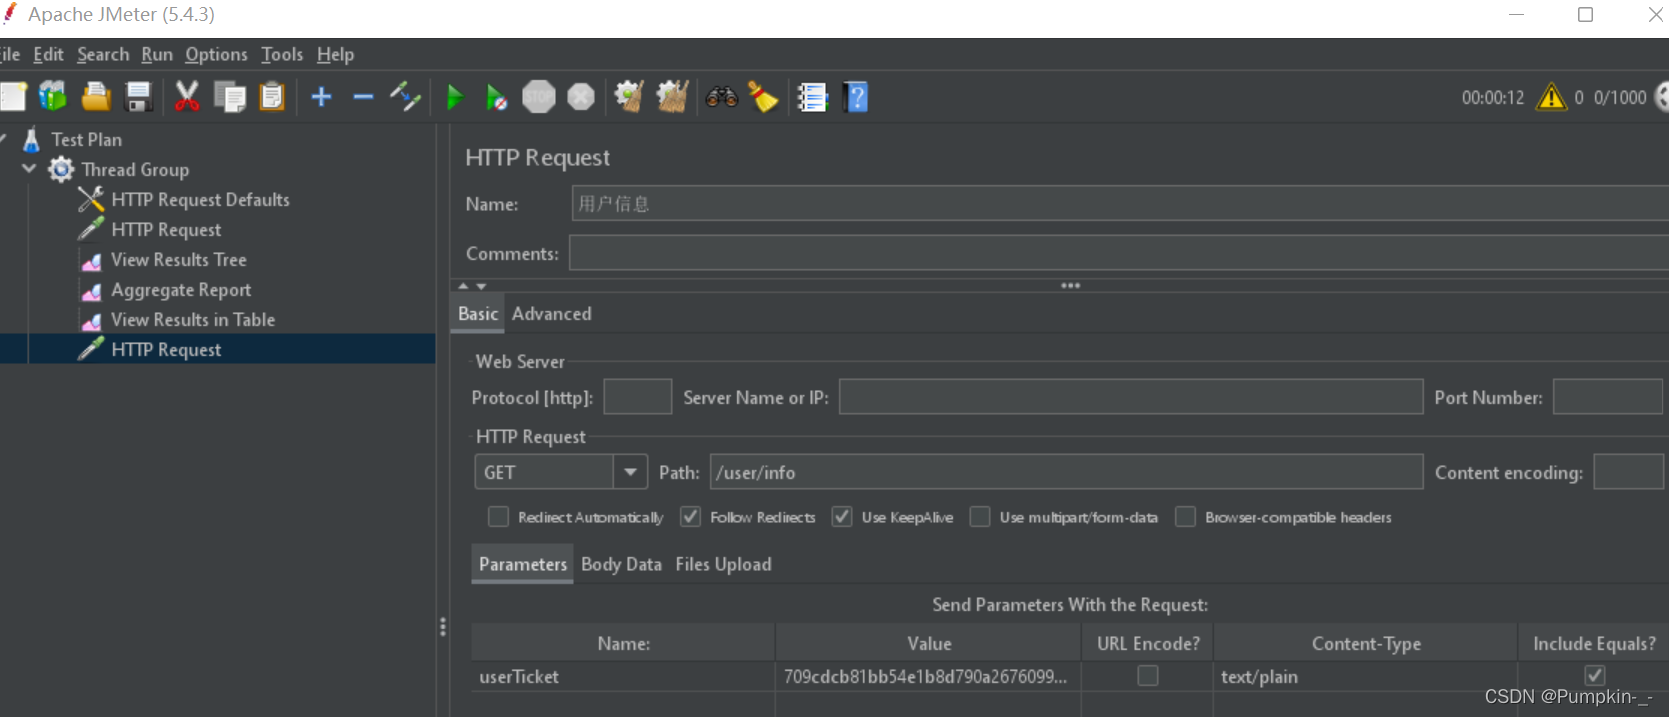Click the Stop test icon

(539, 97)
